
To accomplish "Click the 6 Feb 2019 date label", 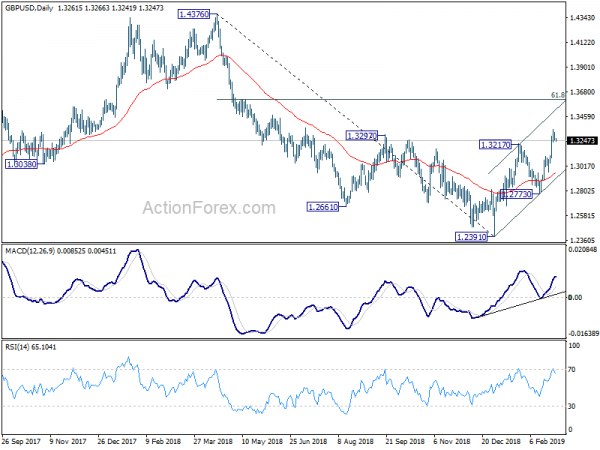I will coord(547,441).
